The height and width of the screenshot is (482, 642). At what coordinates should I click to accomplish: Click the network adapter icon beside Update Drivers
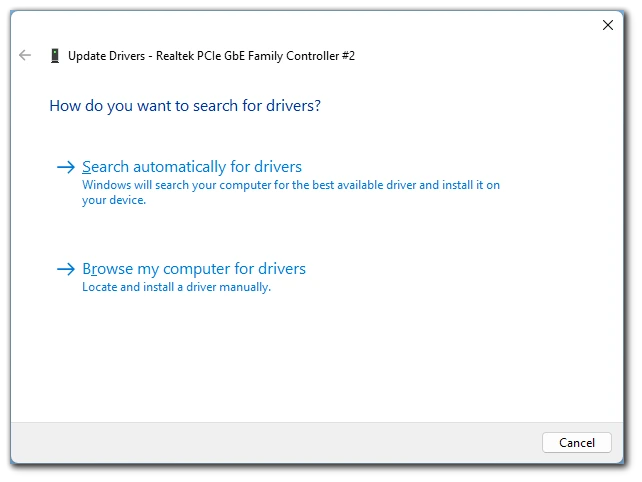54,56
